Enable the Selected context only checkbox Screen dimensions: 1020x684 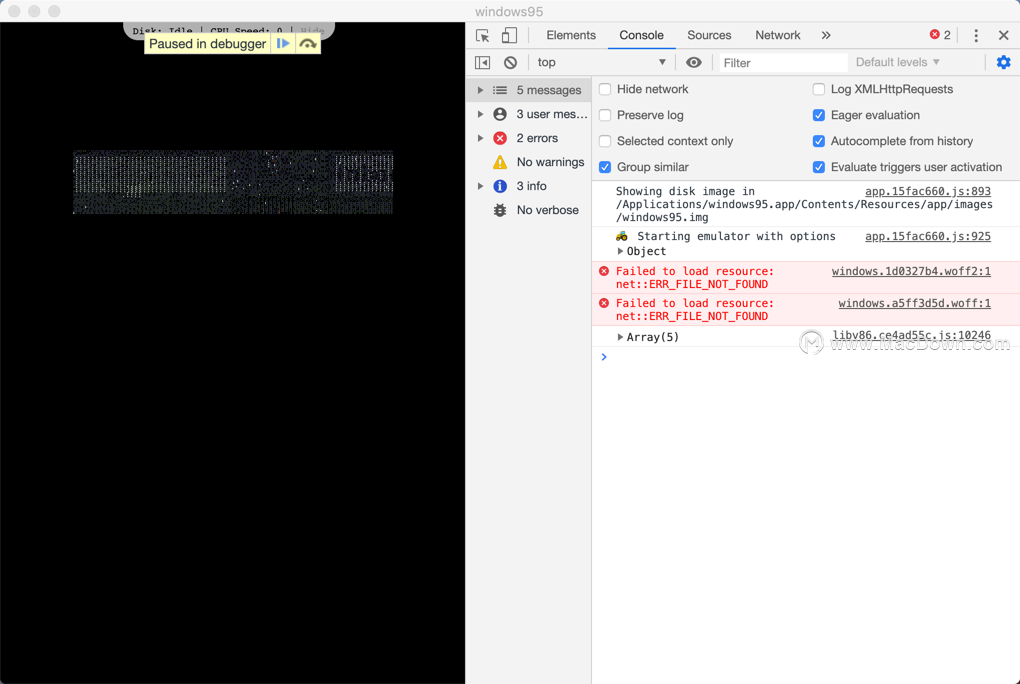(605, 141)
